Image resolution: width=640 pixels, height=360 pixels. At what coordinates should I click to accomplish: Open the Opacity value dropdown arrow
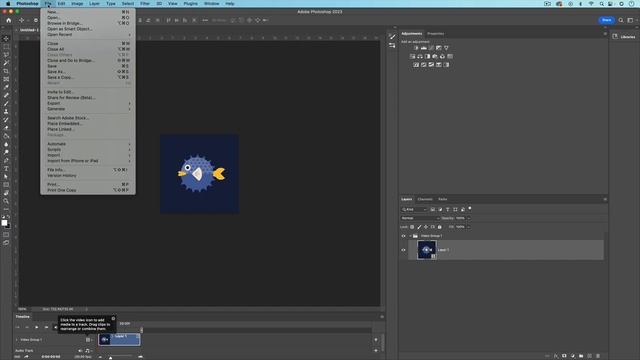coord(469,218)
